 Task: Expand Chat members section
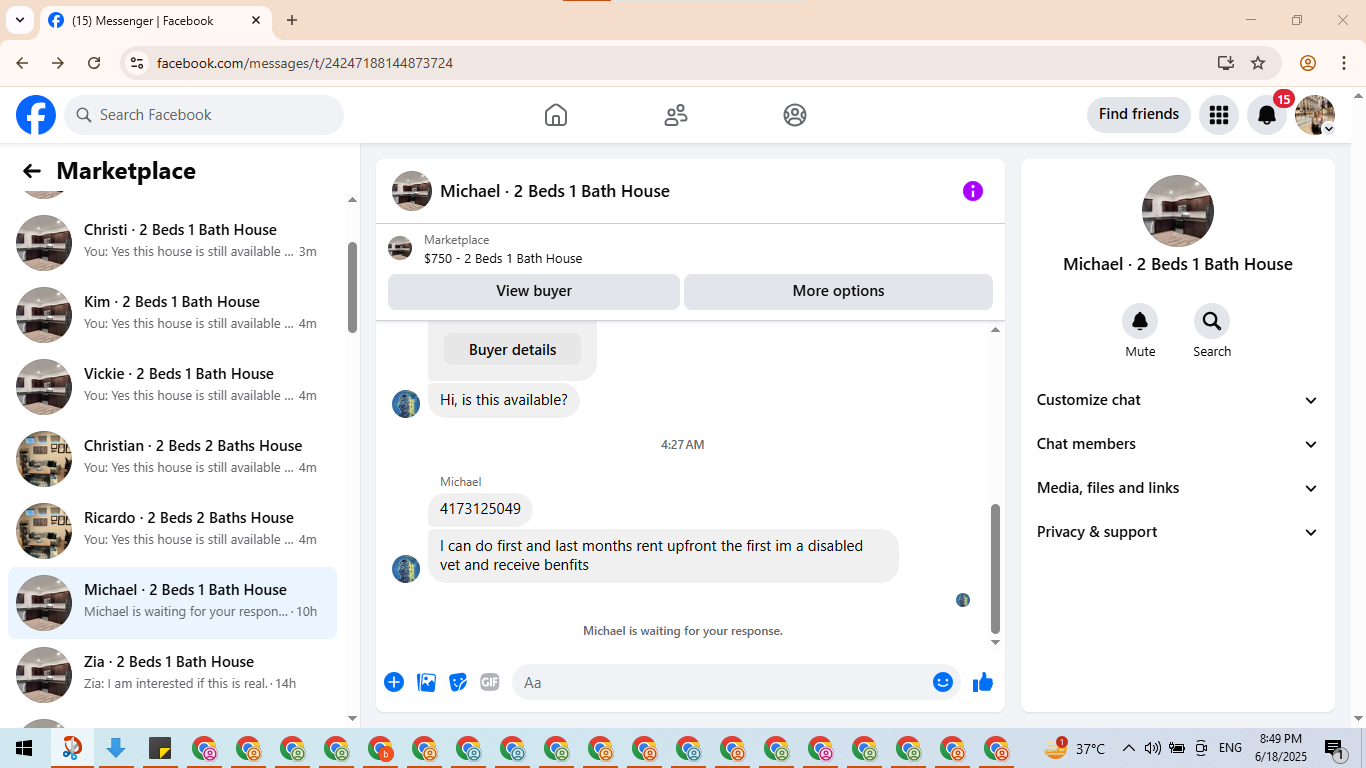[1178, 444]
